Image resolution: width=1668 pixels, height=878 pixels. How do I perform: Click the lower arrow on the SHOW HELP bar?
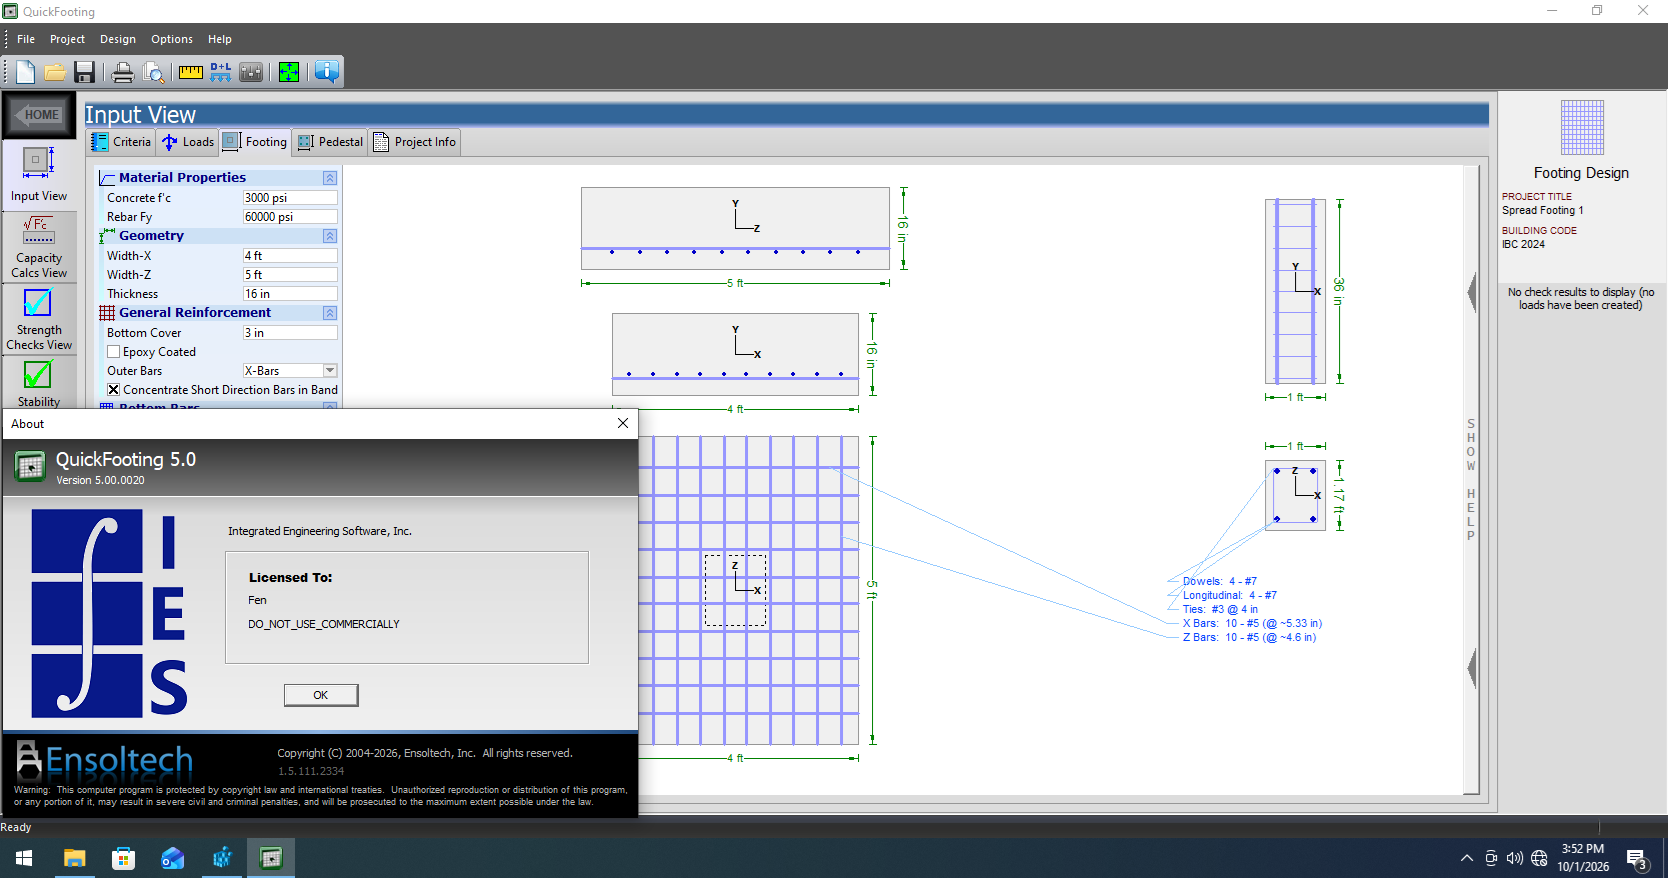[x=1472, y=668]
